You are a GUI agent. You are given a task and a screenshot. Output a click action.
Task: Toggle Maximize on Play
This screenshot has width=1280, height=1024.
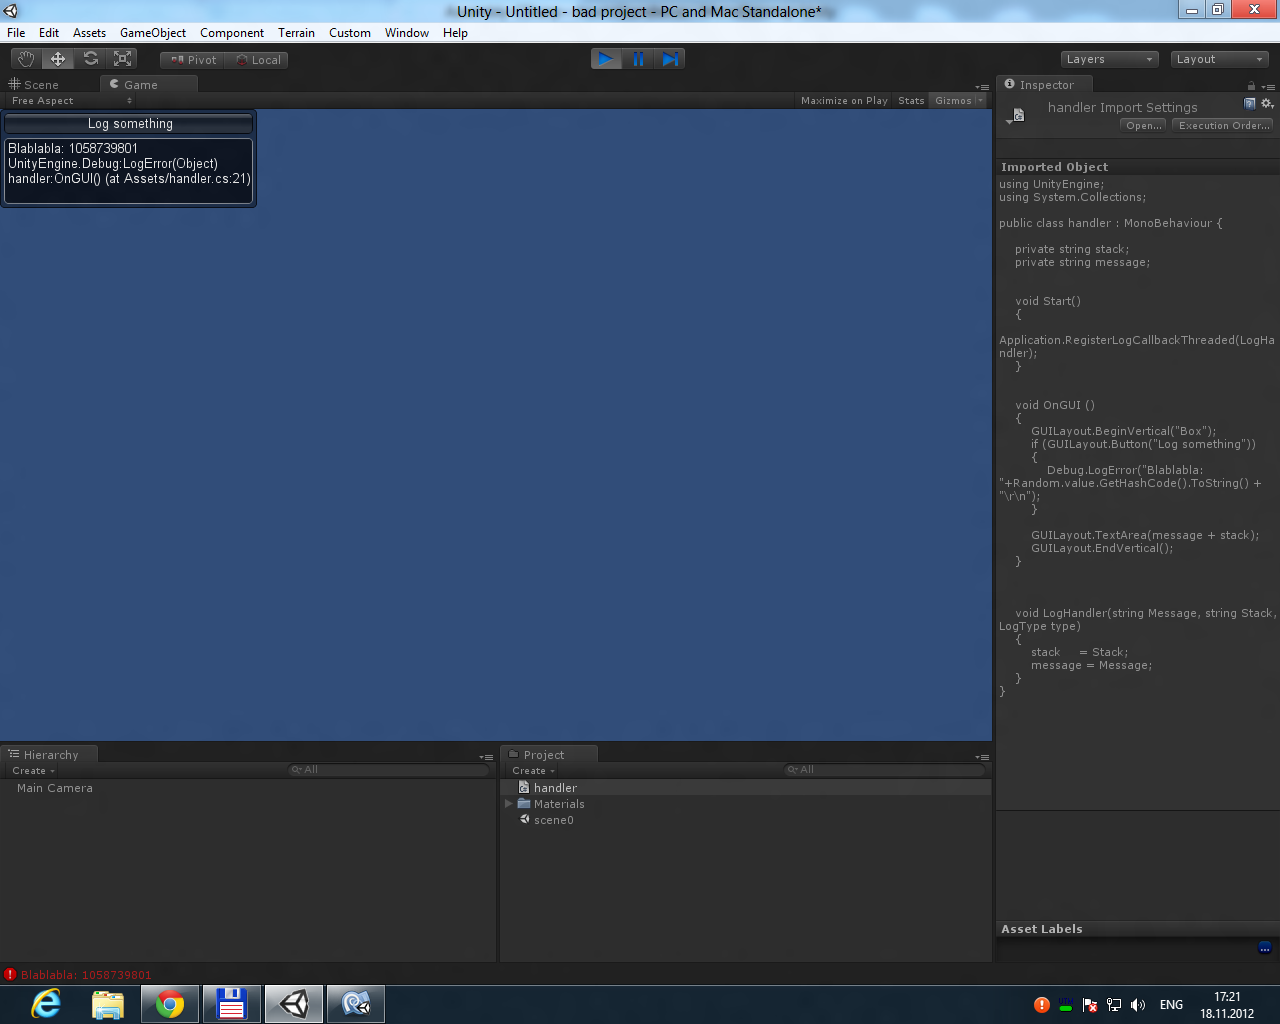point(844,101)
